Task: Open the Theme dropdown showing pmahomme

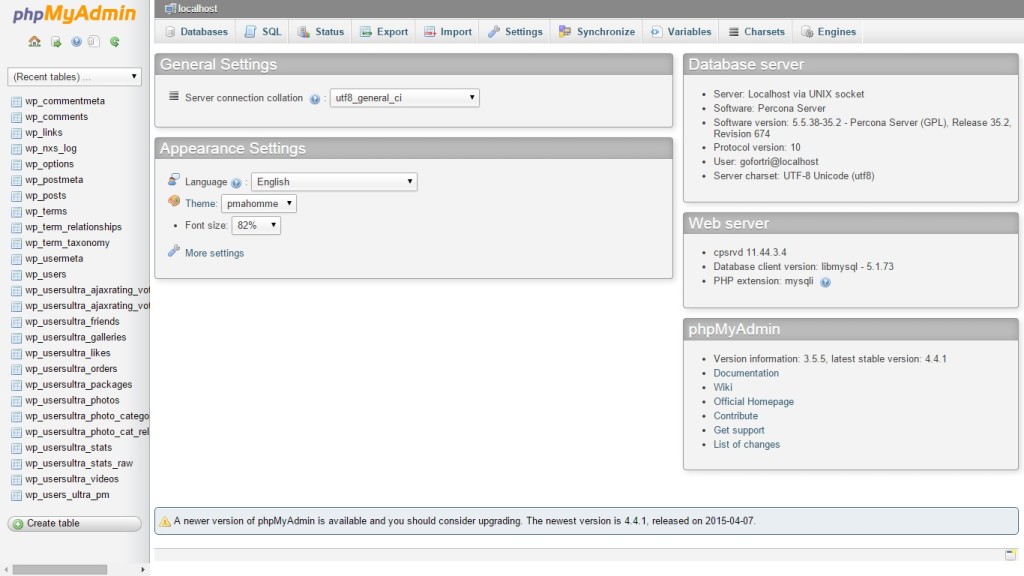Action: tap(259, 203)
